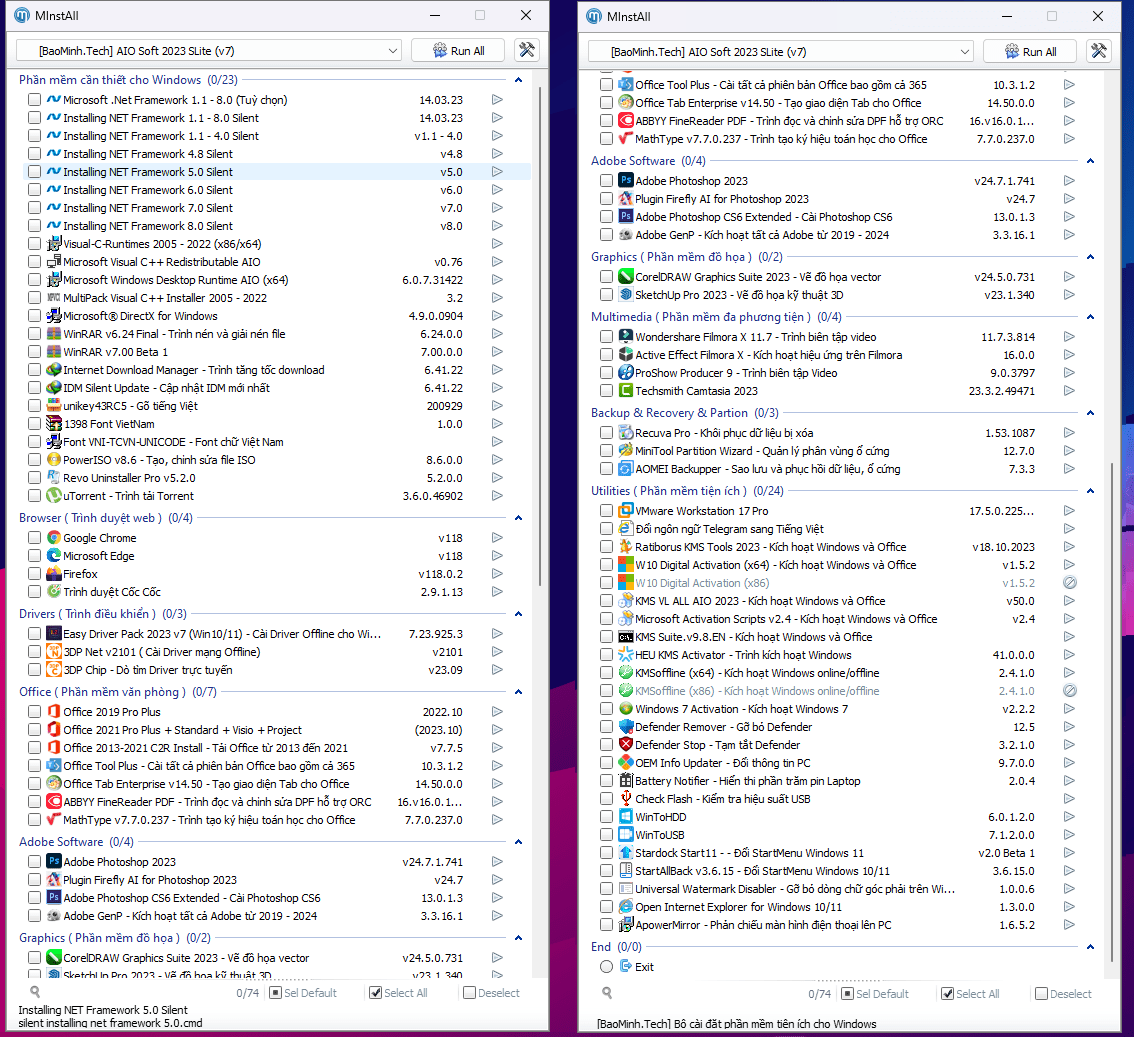This screenshot has height=1037, width=1134.
Task: Tick the 3DP Net v2101 checkbox
Action: [34, 652]
